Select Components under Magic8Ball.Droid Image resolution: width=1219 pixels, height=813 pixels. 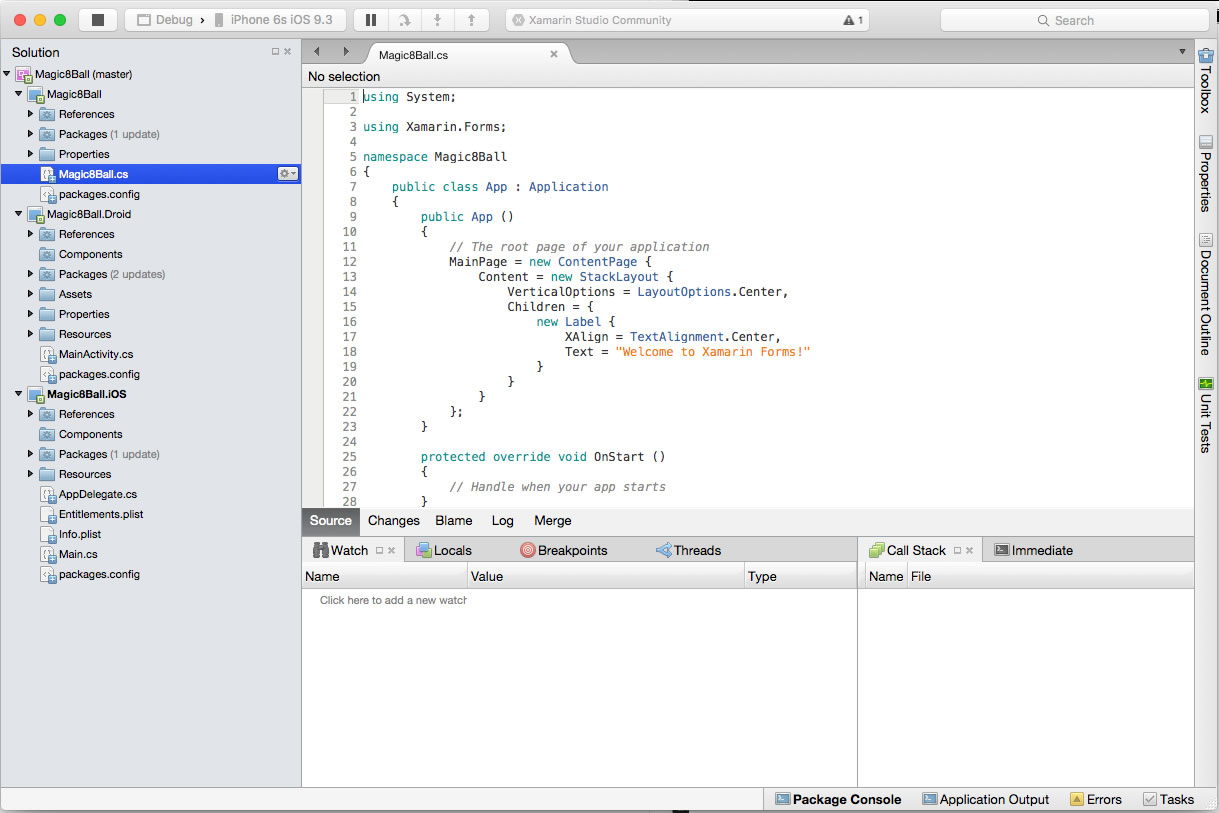click(x=90, y=254)
